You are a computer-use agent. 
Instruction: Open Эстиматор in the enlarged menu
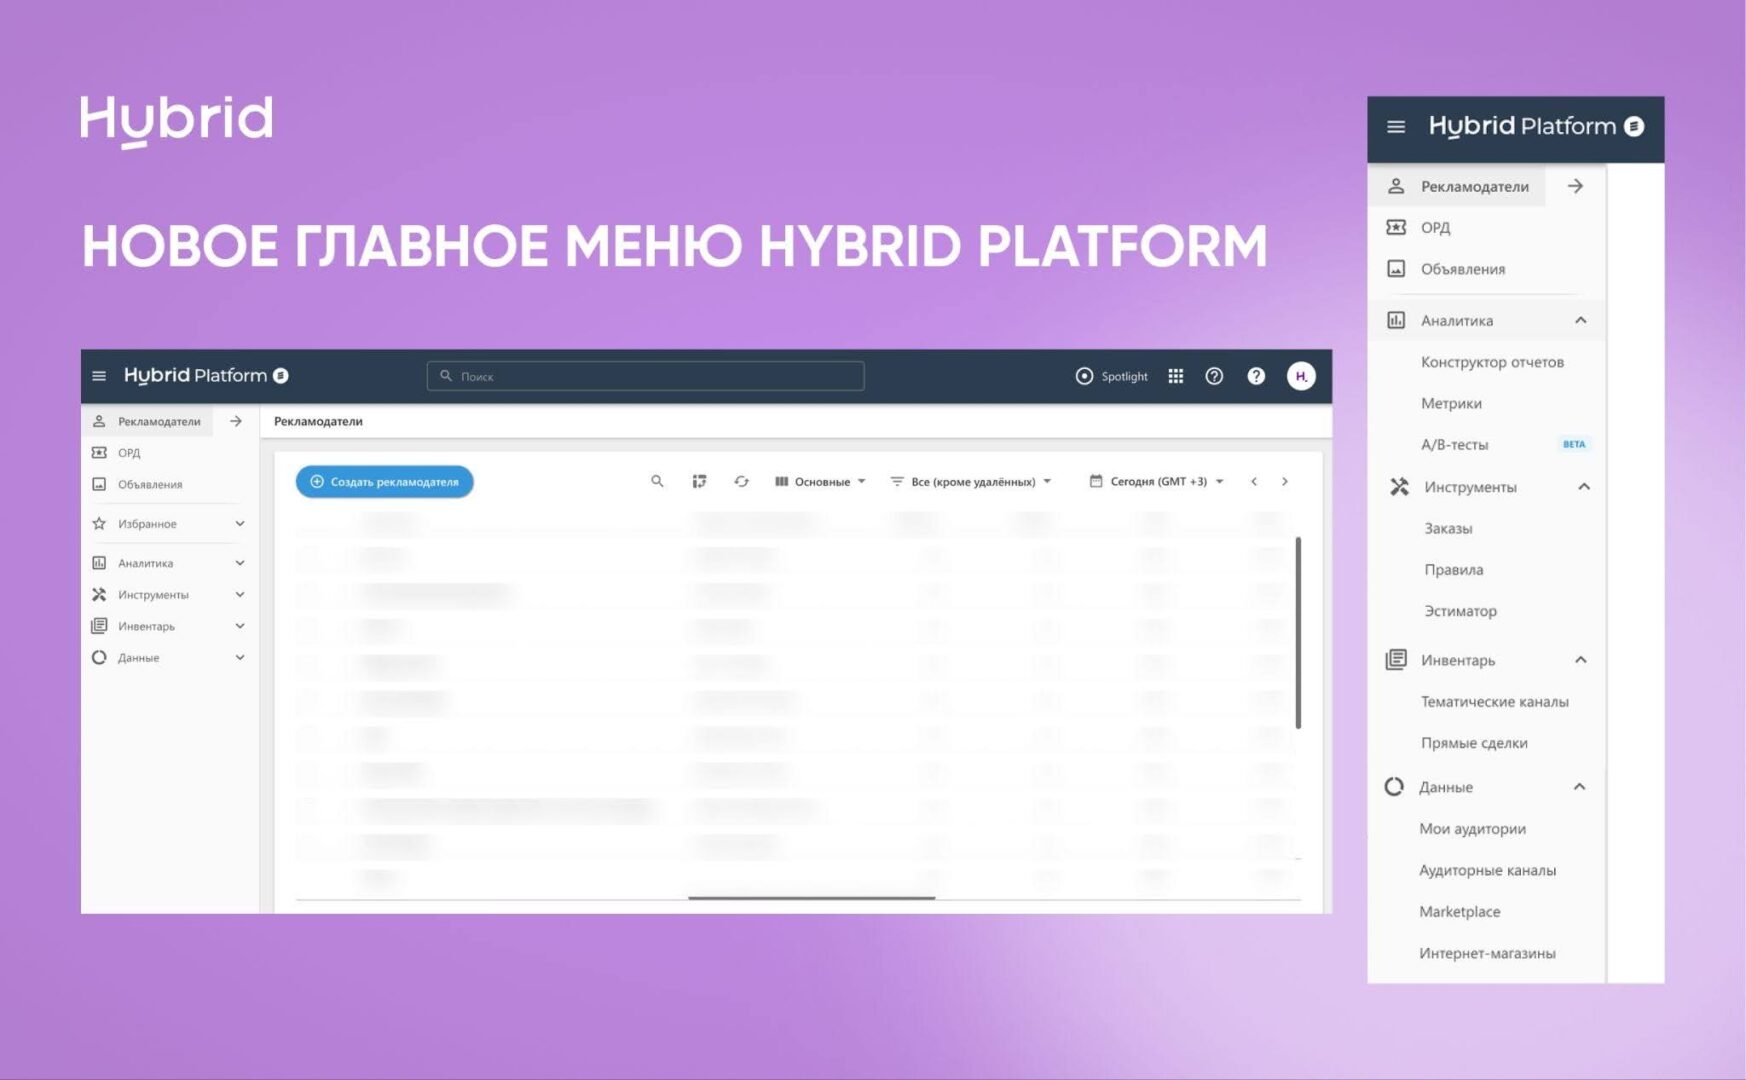pyautogui.click(x=1460, y=611)
